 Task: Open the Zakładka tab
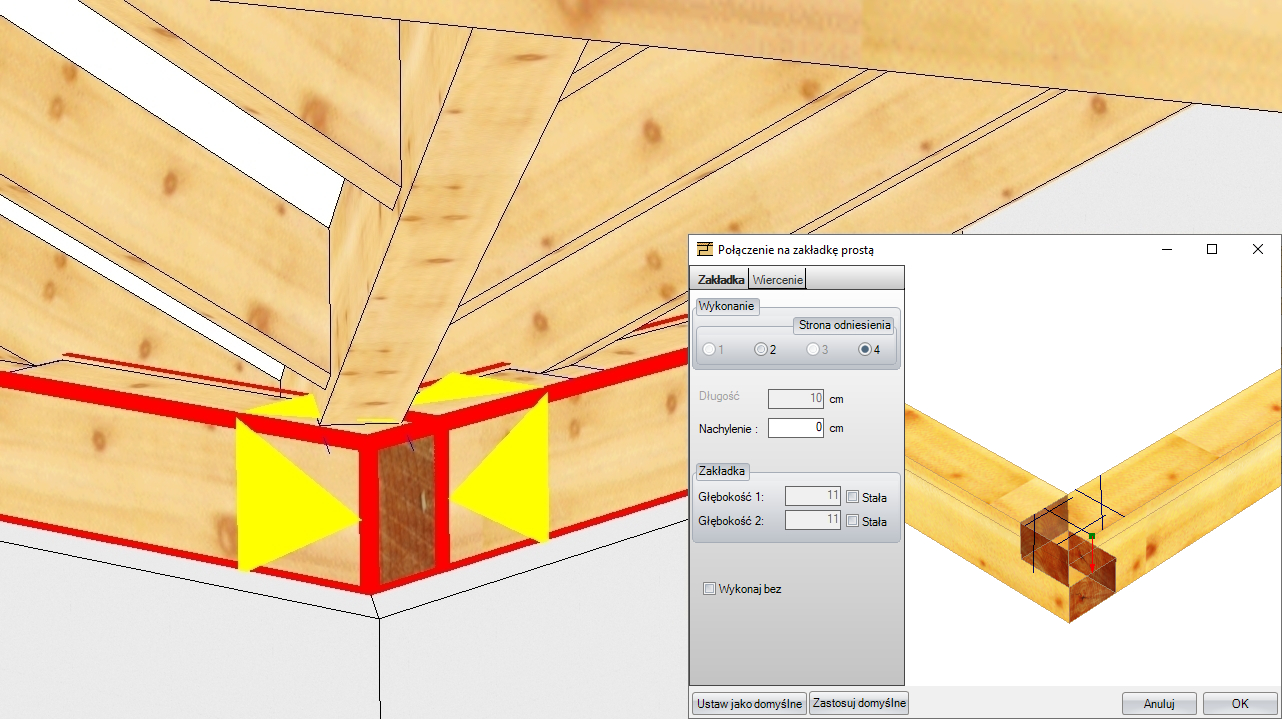click(x=721, y=280)
